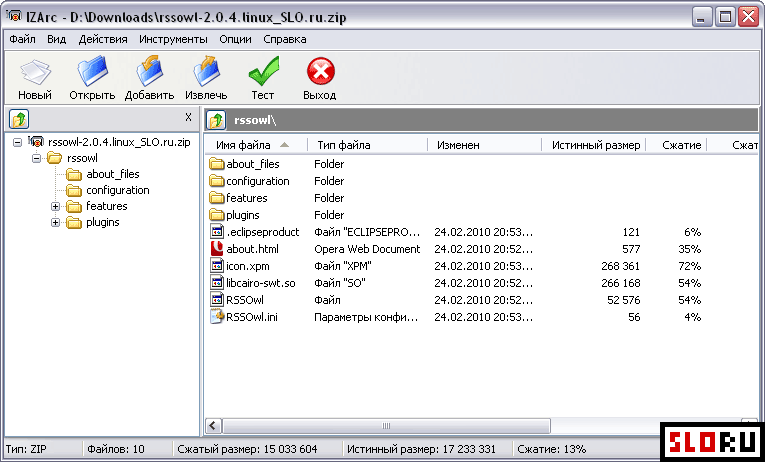Click the configuration folder icon in file list

pyautogui.click(x=217, y=181)
